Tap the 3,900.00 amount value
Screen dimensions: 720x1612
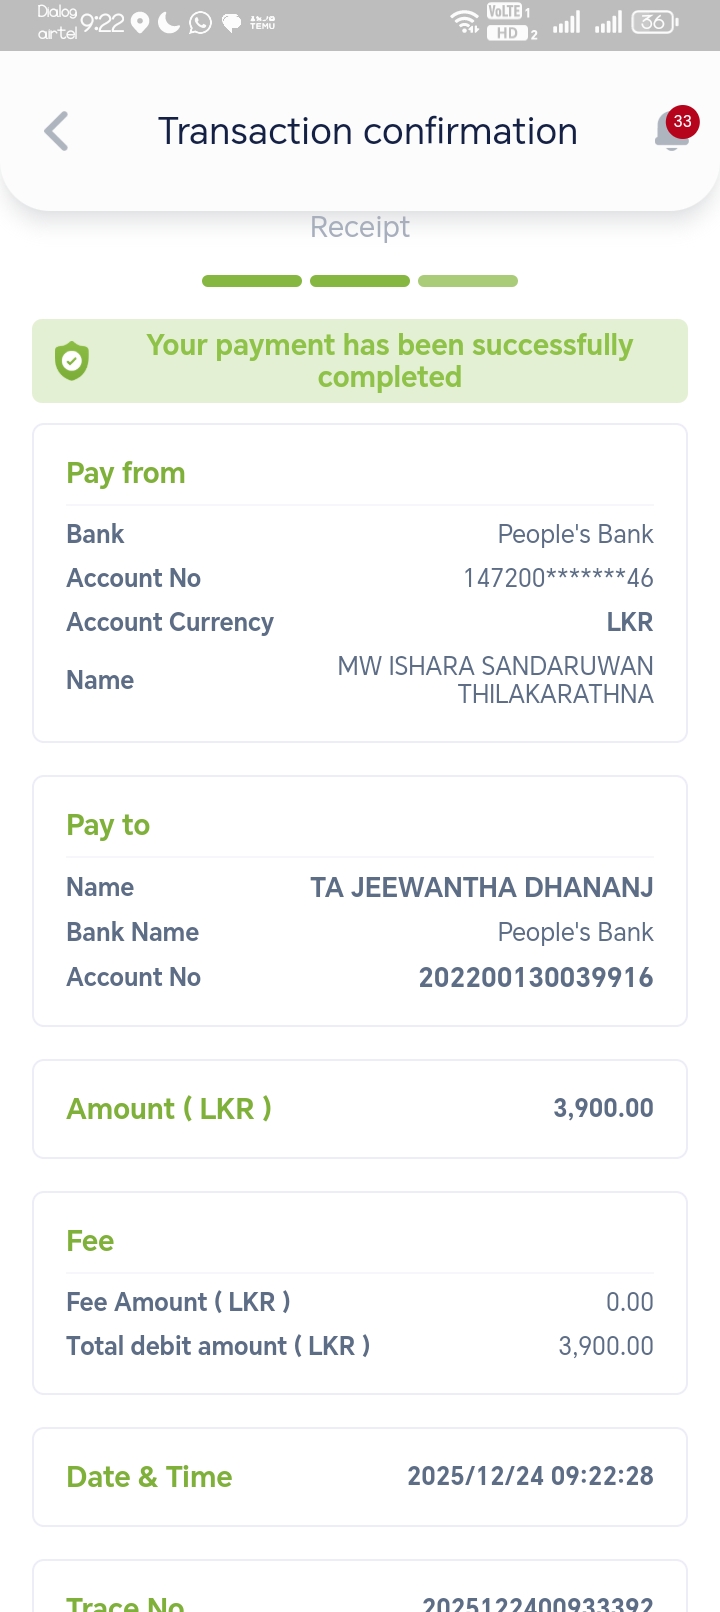603,1108
